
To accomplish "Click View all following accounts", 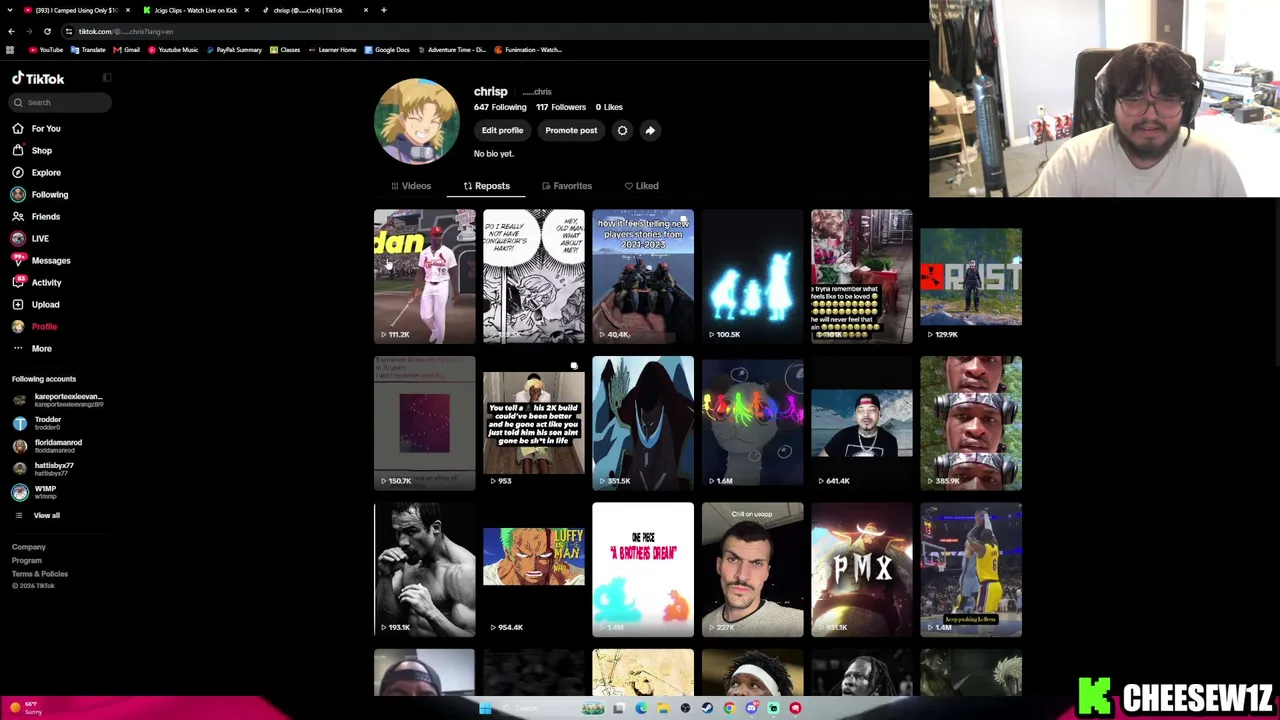I will click(x=47, y=515).
